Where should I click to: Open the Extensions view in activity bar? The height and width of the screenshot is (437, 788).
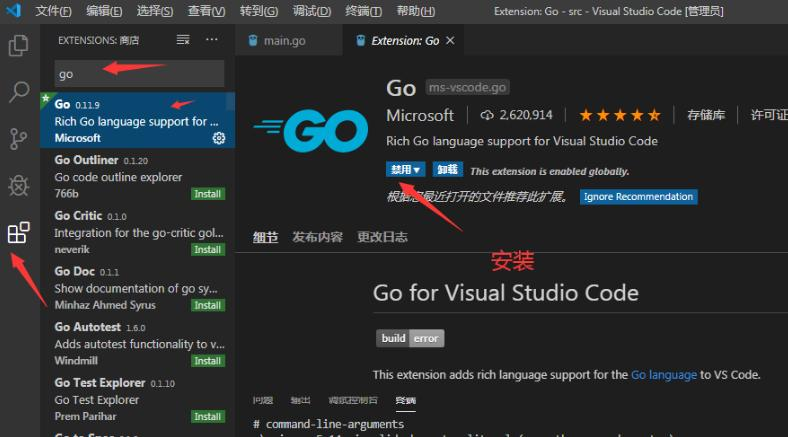pos(19,233)
